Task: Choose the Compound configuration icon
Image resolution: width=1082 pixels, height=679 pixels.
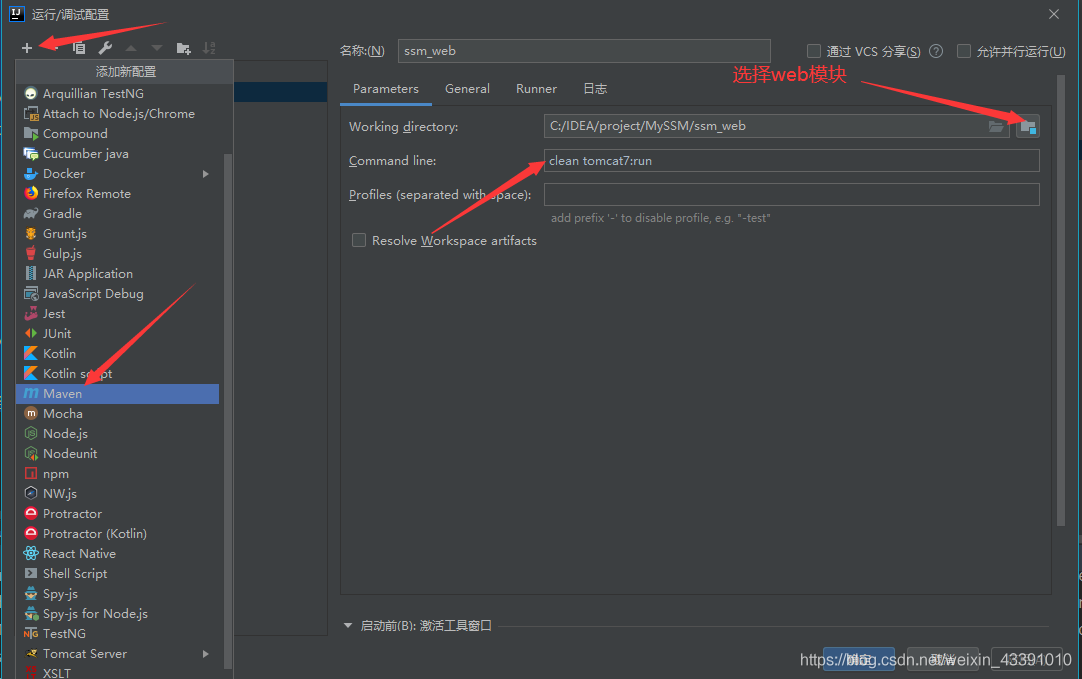Action: tap(30, 133)
